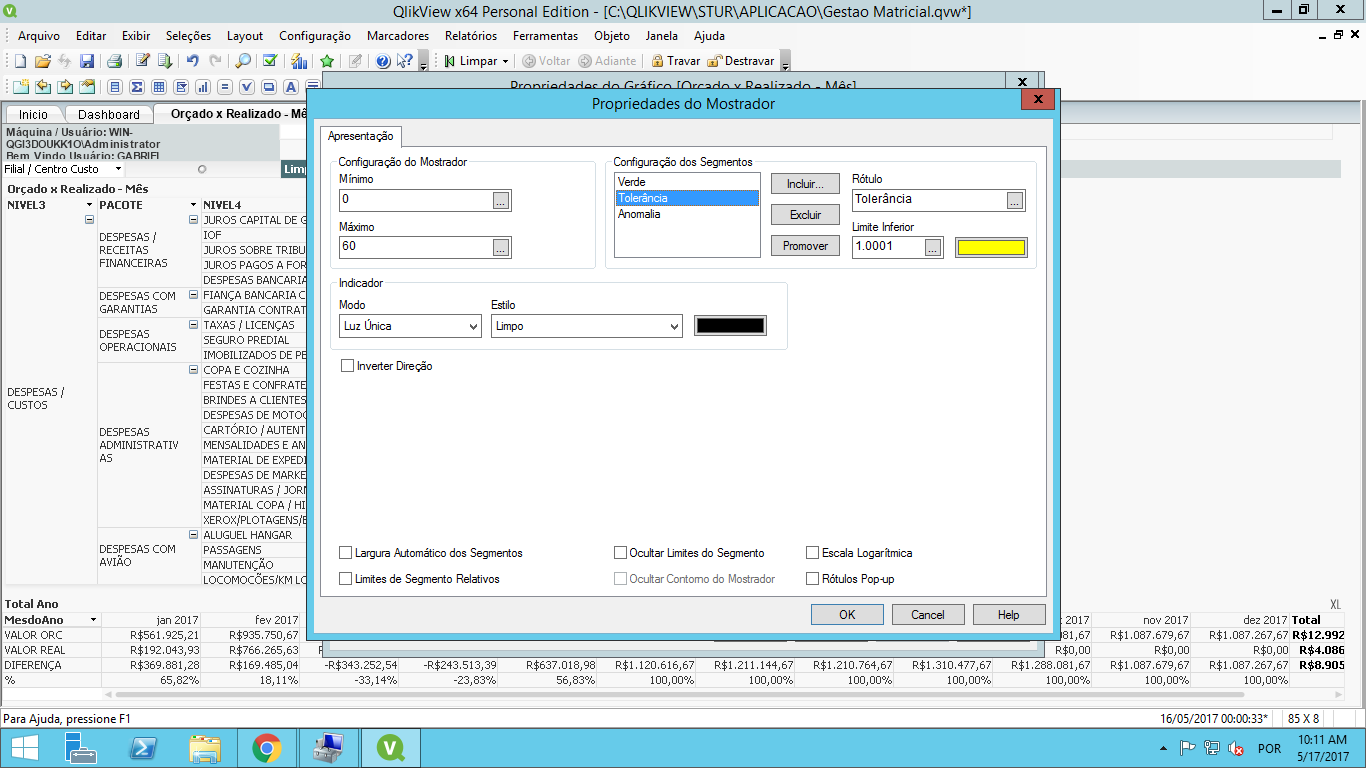Enable Inverter Direção checkbox
Screen dimensions: 1366x768
tap(348, 366)
